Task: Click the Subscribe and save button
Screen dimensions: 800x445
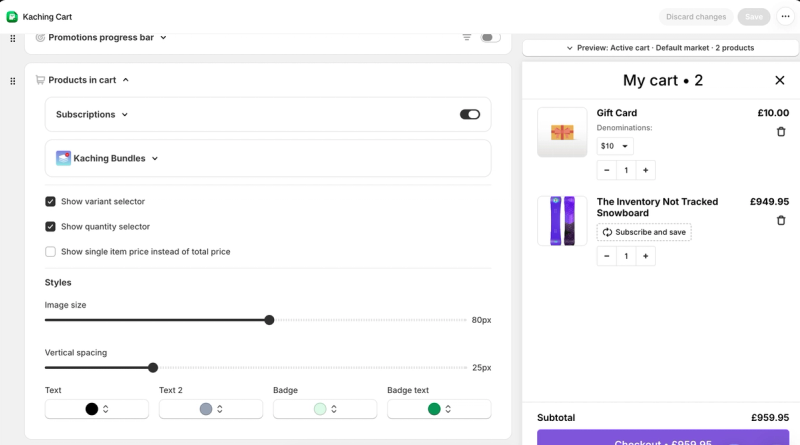Action: (644, 232)
